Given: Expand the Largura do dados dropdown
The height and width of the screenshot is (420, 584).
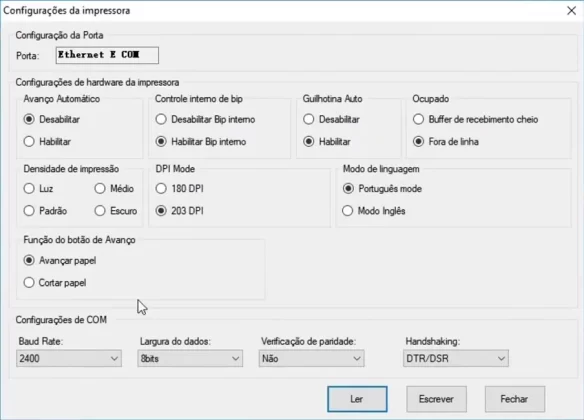Looking at the screenshot, I should [190, 359].
